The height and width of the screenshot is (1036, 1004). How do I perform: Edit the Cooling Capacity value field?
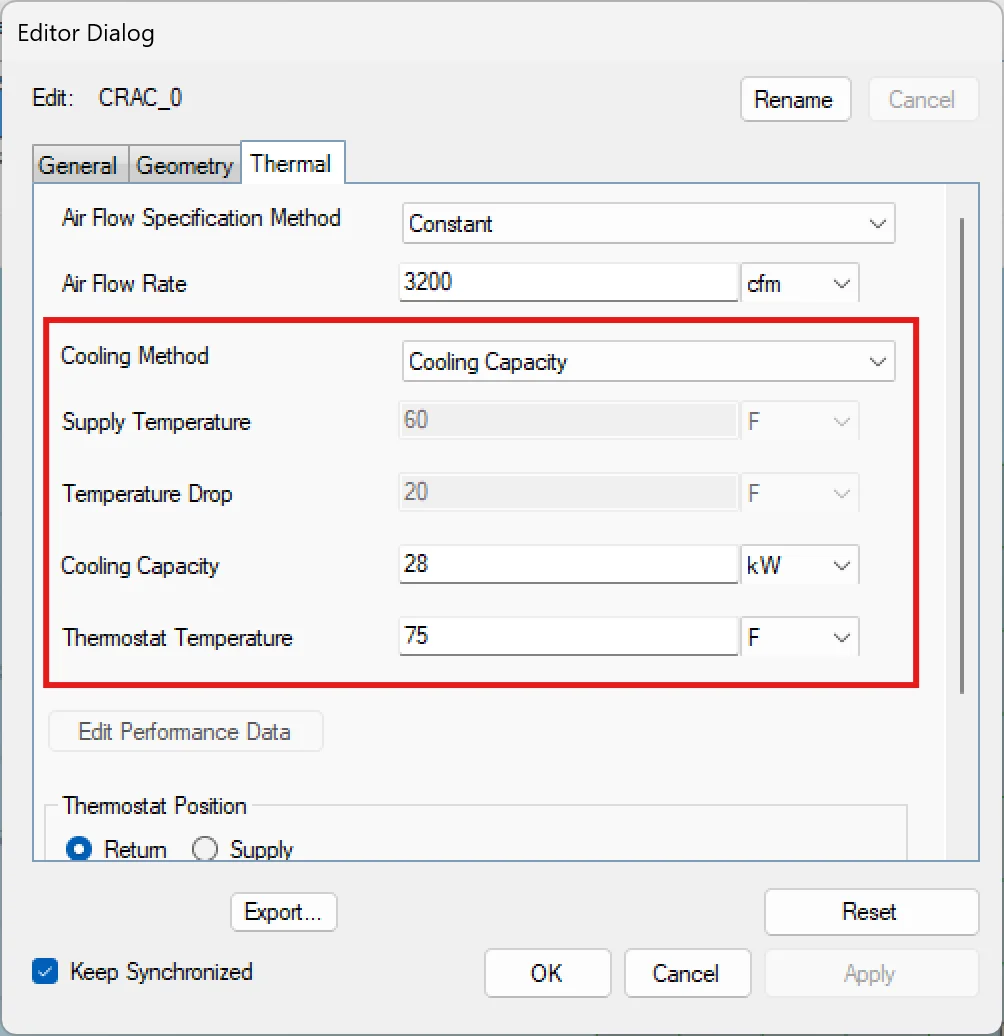pyautogui.click(x=567, y=564)
